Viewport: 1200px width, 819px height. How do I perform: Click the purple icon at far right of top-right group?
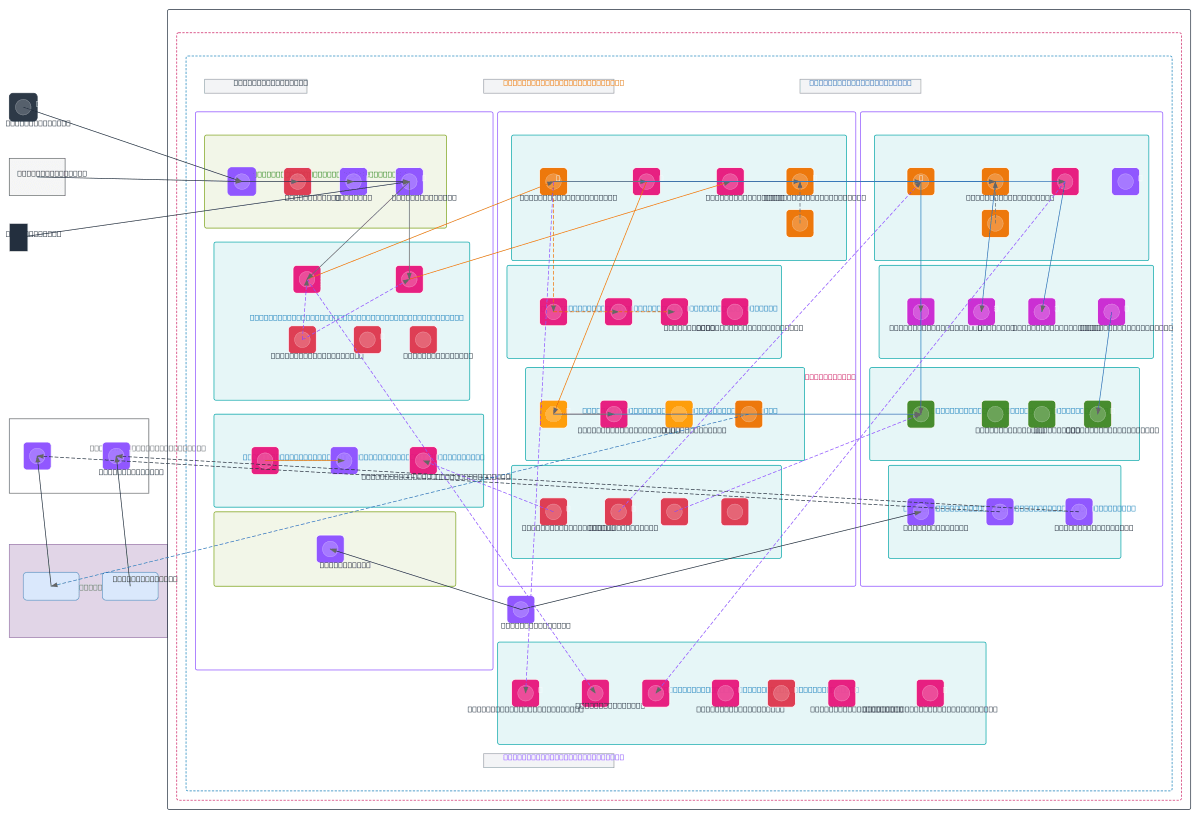[1125, 181]
